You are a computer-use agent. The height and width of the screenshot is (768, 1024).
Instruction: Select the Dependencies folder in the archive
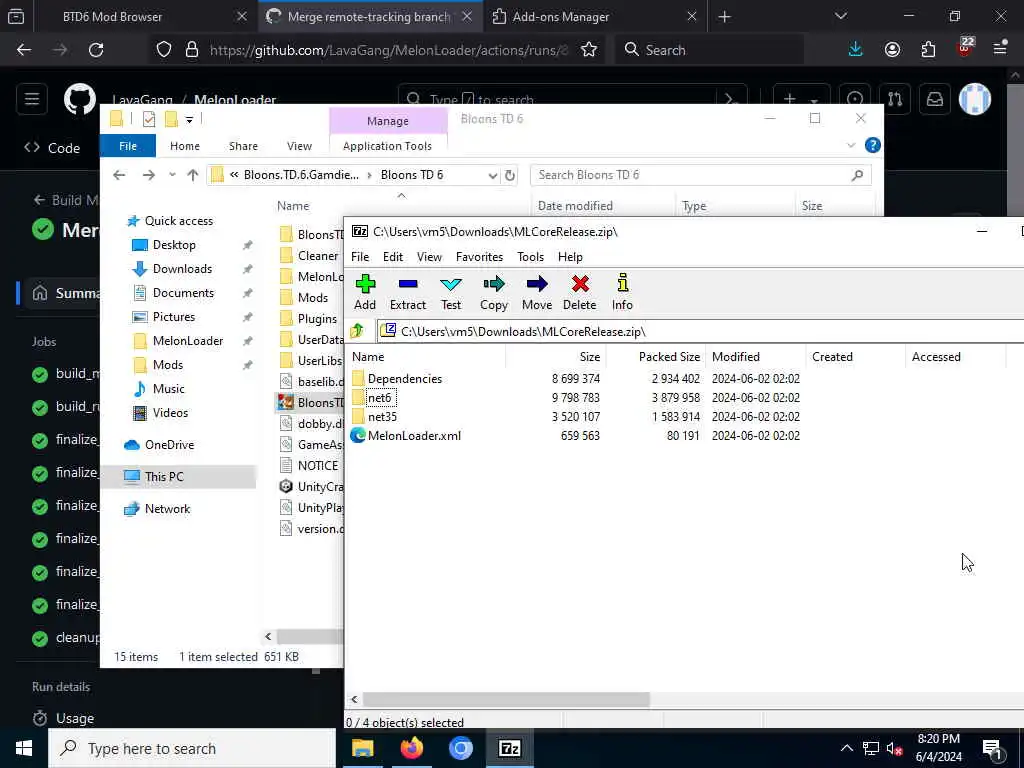click(x=404, y=379)
